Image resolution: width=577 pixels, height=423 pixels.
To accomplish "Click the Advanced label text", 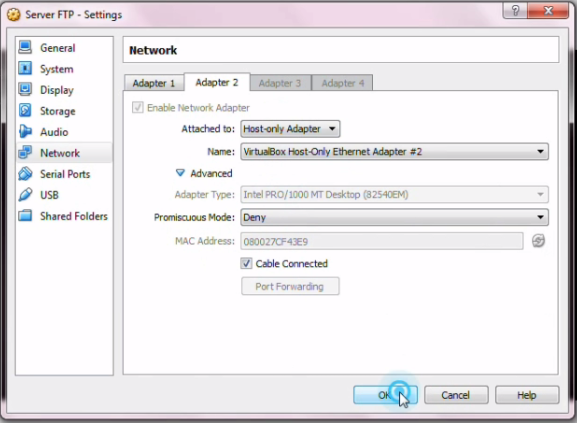I will (x=211, y=173).
